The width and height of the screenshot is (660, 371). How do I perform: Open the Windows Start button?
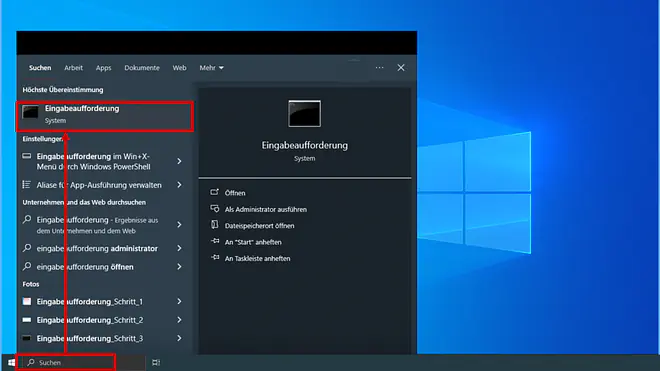tap(11, 362)
